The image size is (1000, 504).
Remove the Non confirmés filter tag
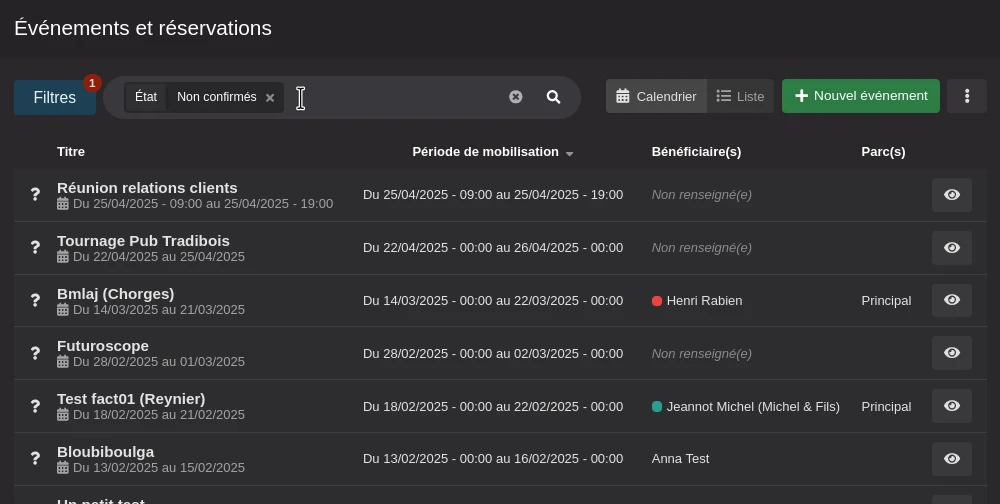pos(270,98)
